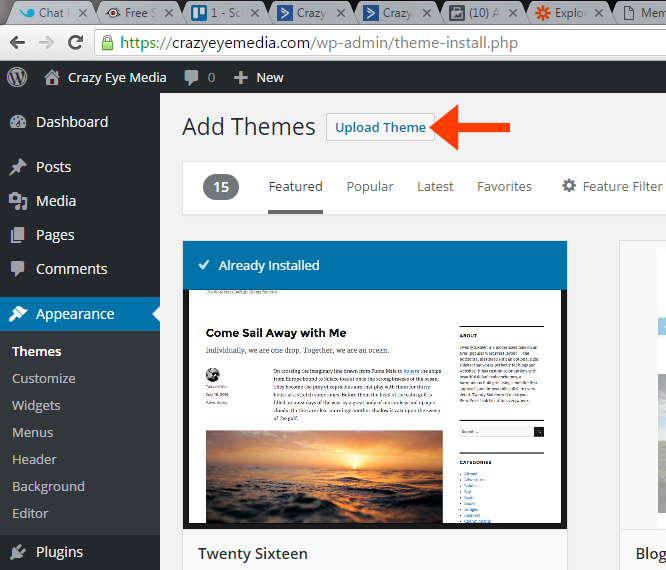666x570 pixels.
Task: Click the Already Installed banner
Action: (375, 265)
